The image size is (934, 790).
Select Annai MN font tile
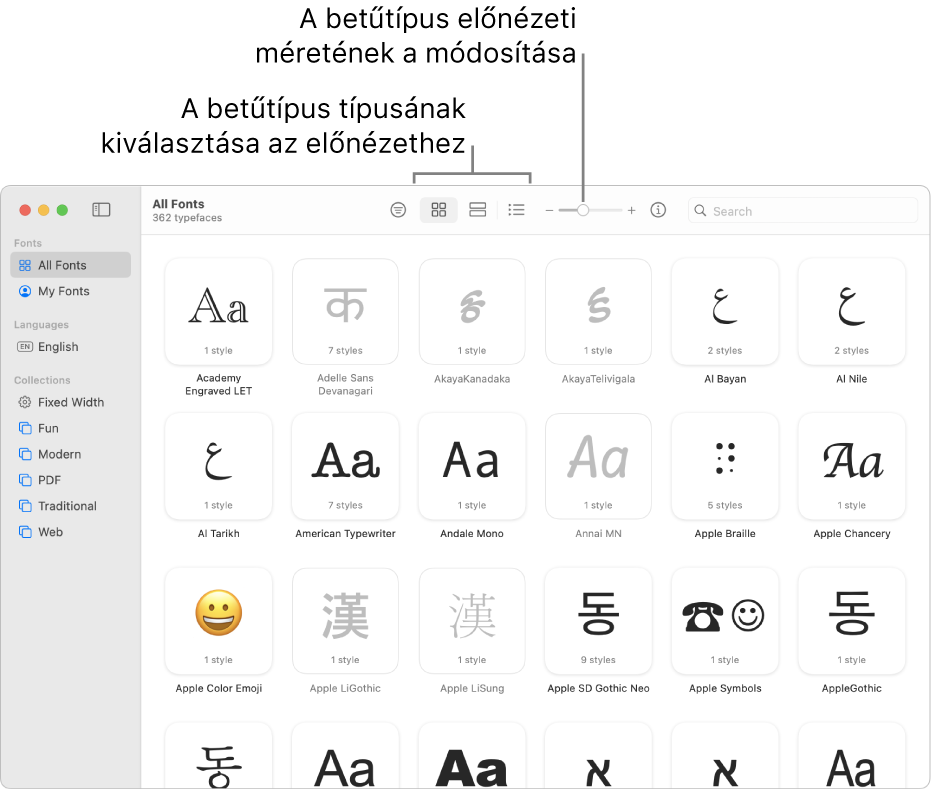(599, 466)
